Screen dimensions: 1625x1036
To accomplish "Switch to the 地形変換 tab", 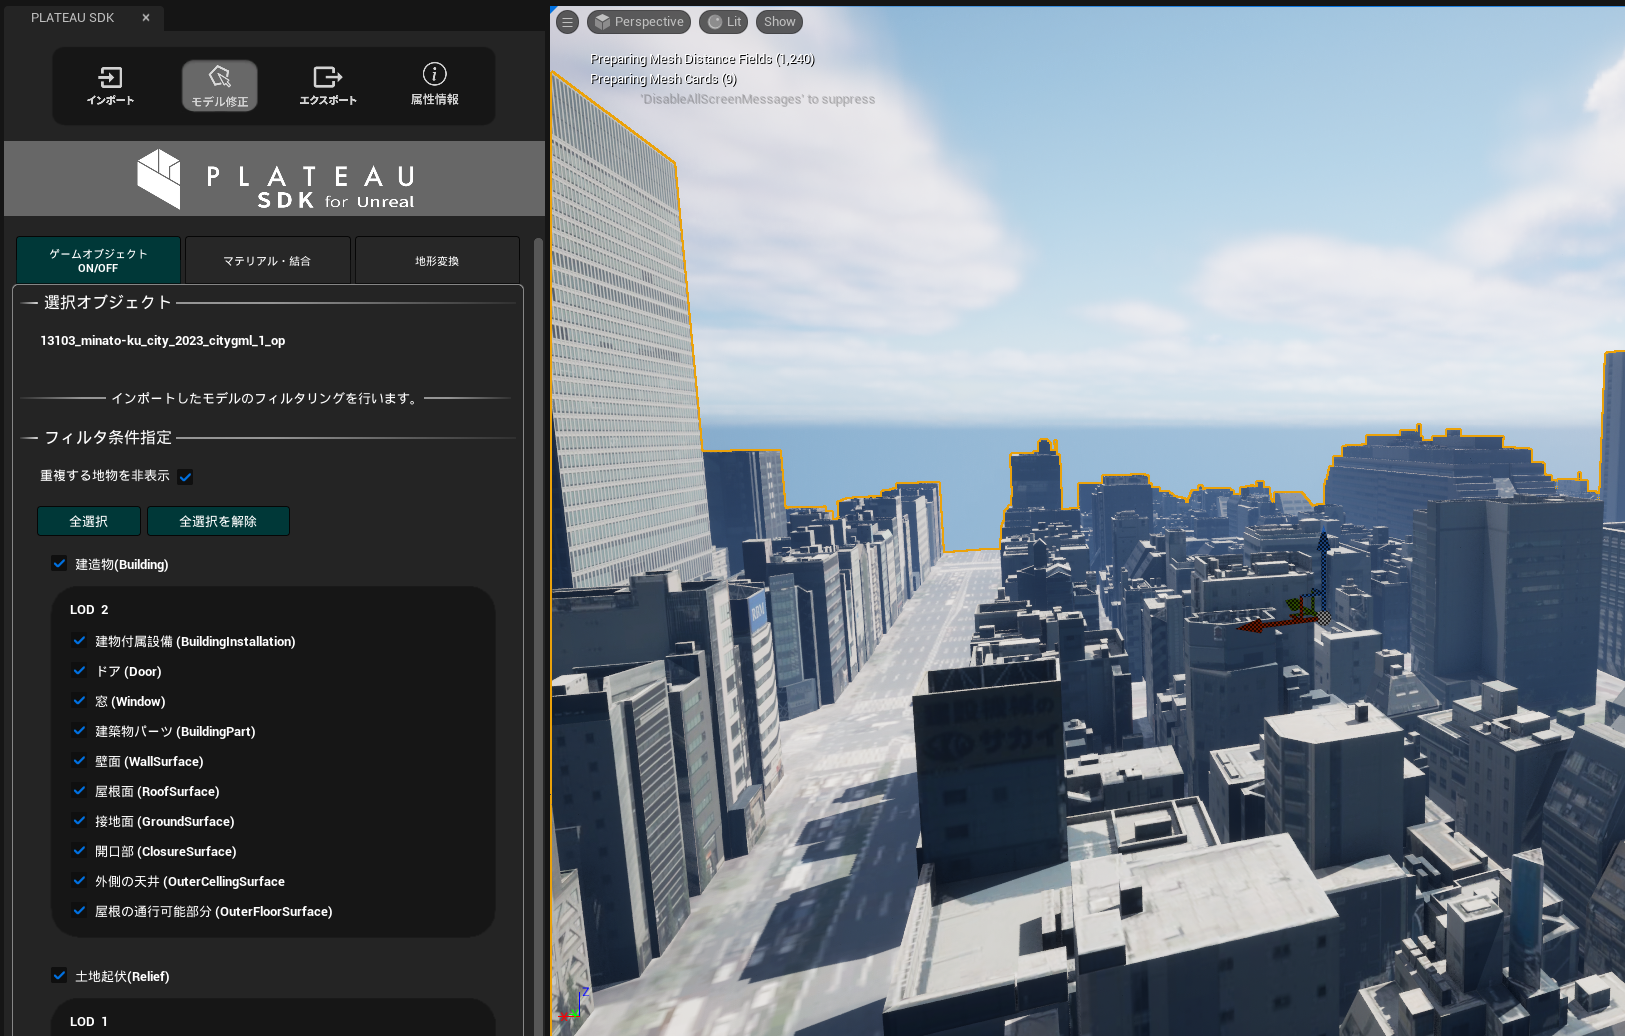I will pos(436,260).
